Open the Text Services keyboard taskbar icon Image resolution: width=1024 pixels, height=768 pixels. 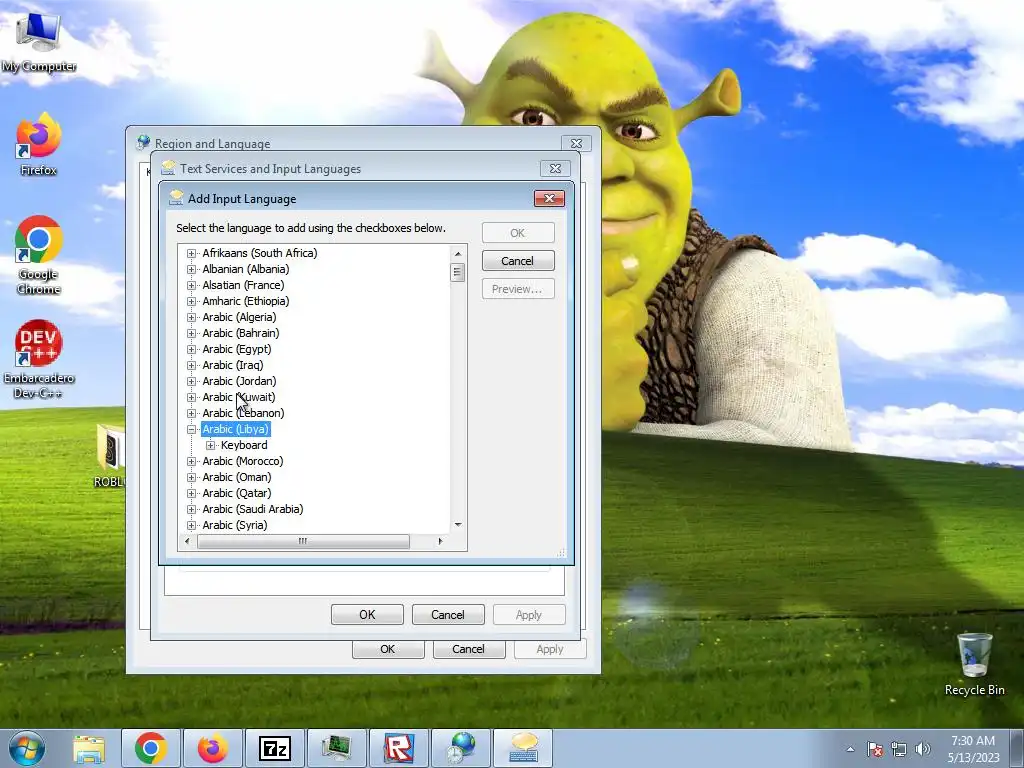(523, 748)
